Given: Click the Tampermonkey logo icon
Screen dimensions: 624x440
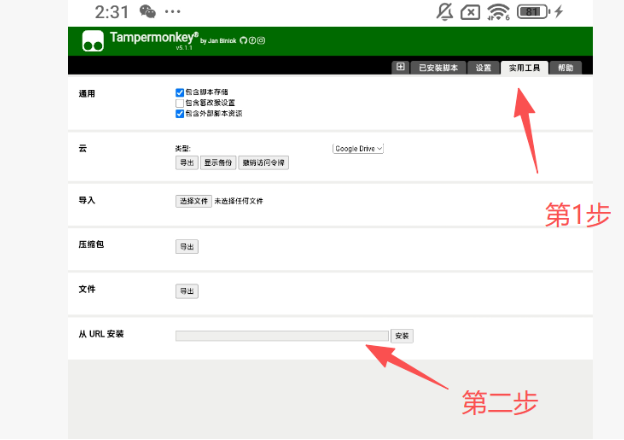Looking at the screenshot, I should click(x=93, y=41).
